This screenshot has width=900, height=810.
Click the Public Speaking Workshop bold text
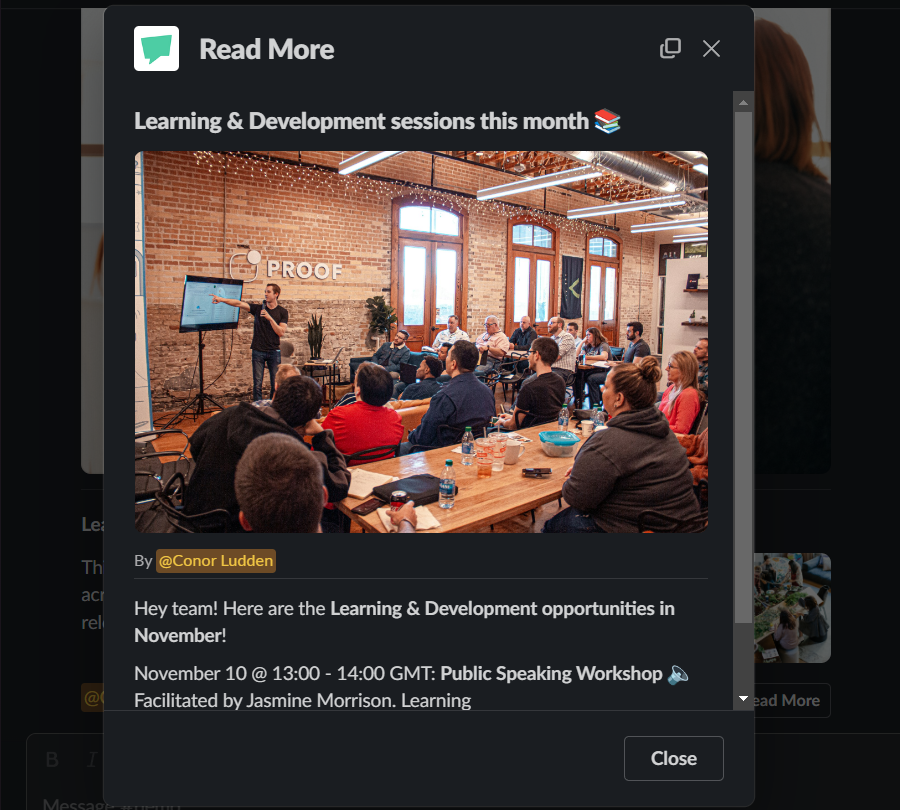551,673
